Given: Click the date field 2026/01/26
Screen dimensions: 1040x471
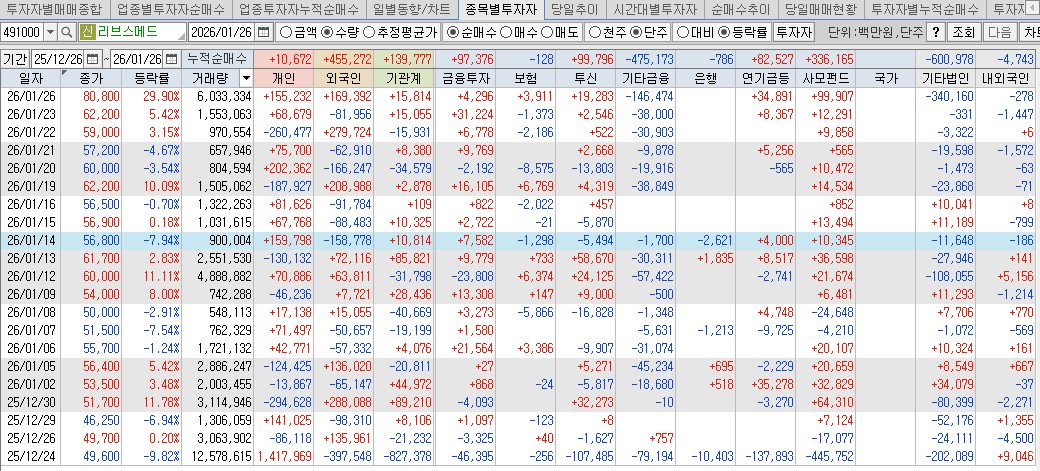Looking at the screenshot, I should click(222, 32).
